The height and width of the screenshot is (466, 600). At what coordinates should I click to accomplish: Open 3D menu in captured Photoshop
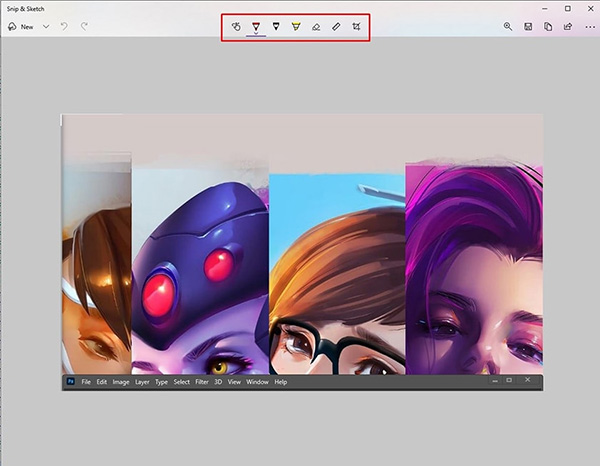218,382
